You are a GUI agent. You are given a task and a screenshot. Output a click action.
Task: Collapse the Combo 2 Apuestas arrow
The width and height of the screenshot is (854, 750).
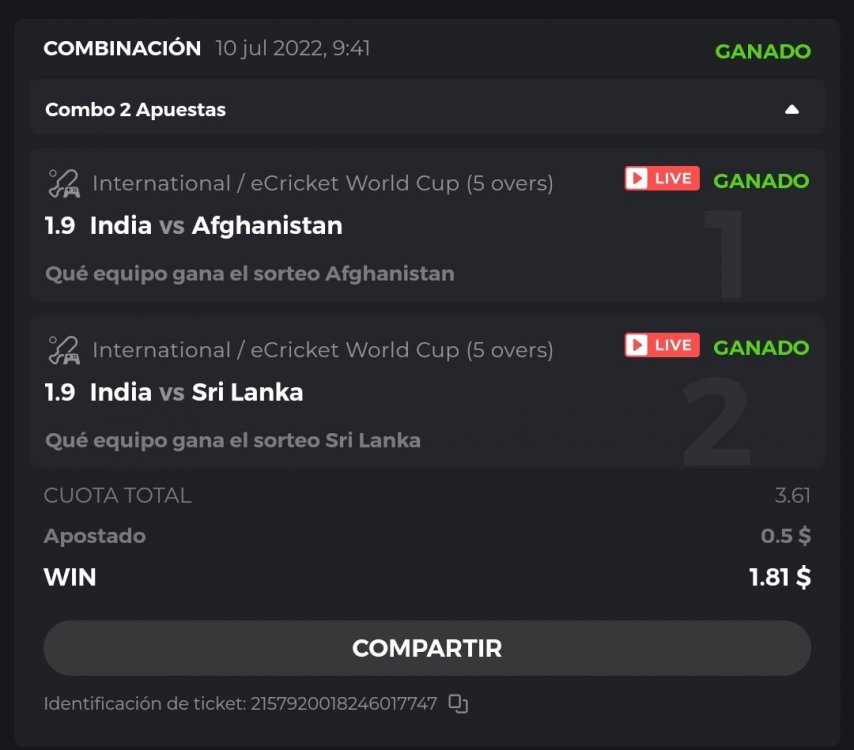point(792,109)
